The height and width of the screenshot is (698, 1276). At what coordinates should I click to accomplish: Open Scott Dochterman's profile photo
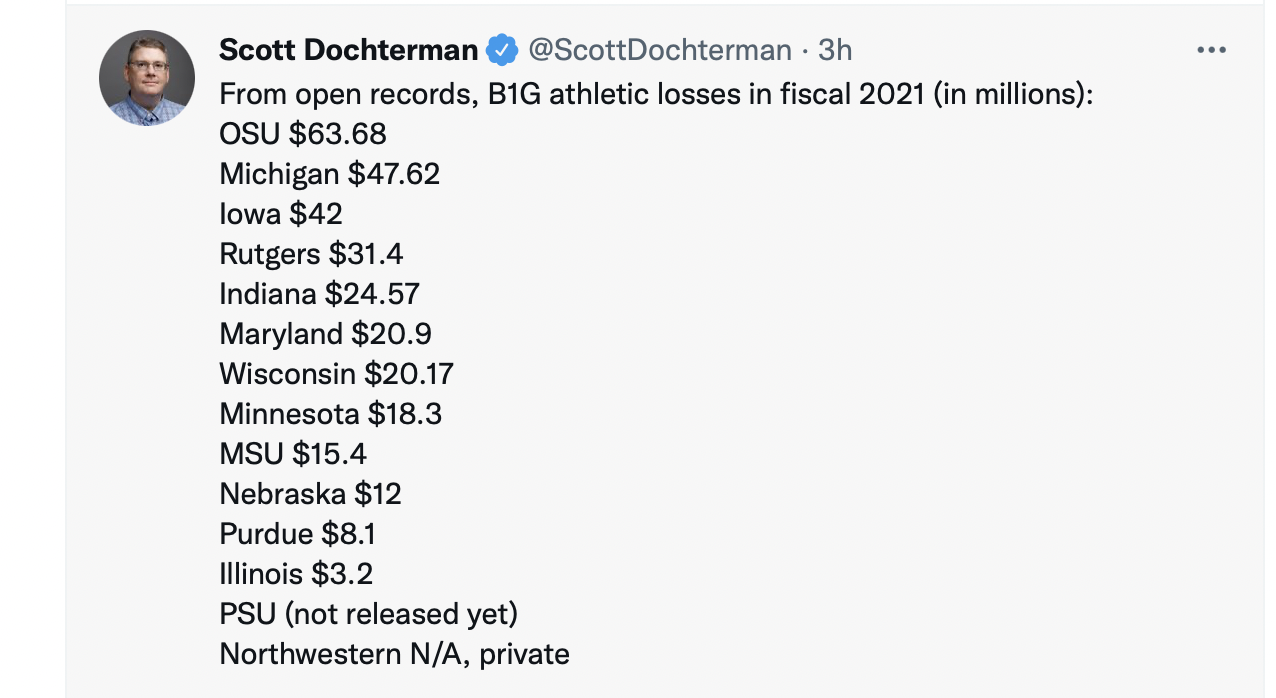(x=147, y=78)
